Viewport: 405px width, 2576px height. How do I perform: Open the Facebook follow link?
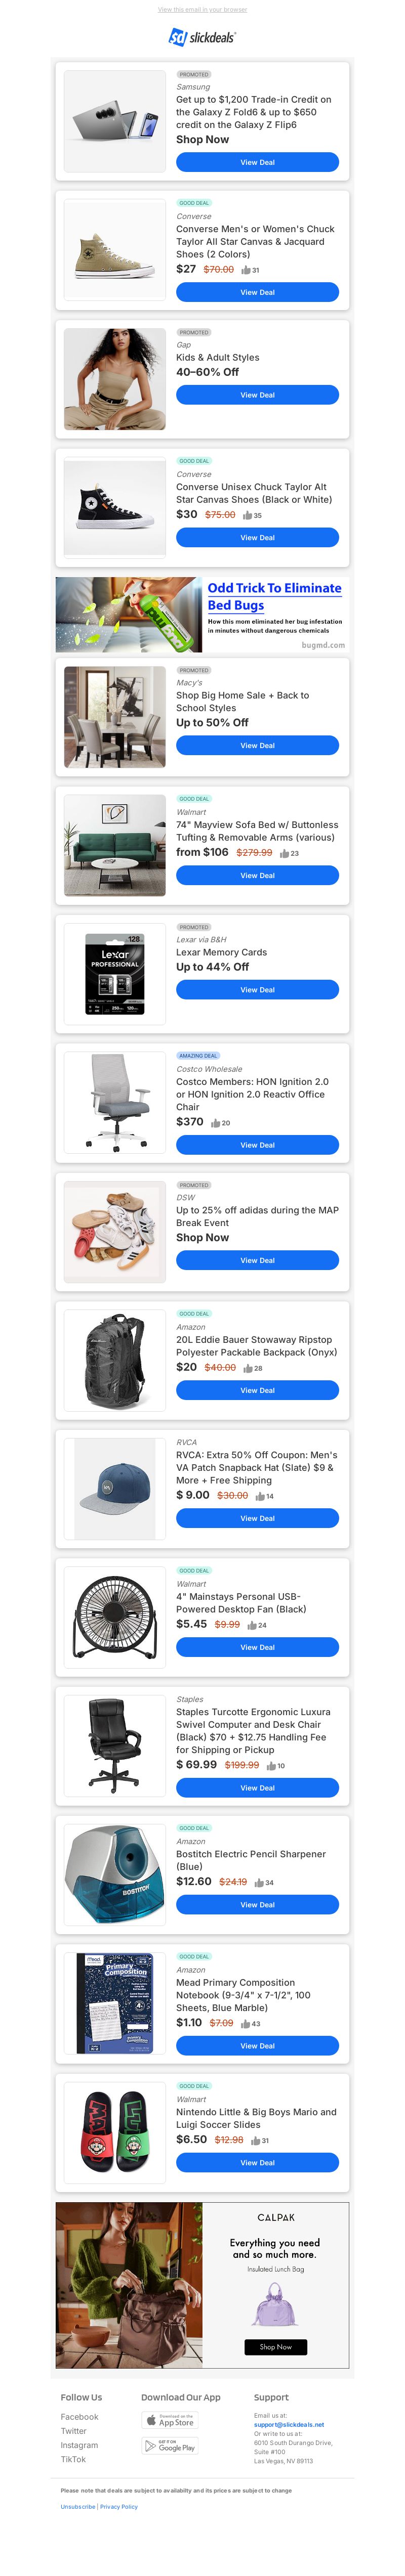point(79,2417)
